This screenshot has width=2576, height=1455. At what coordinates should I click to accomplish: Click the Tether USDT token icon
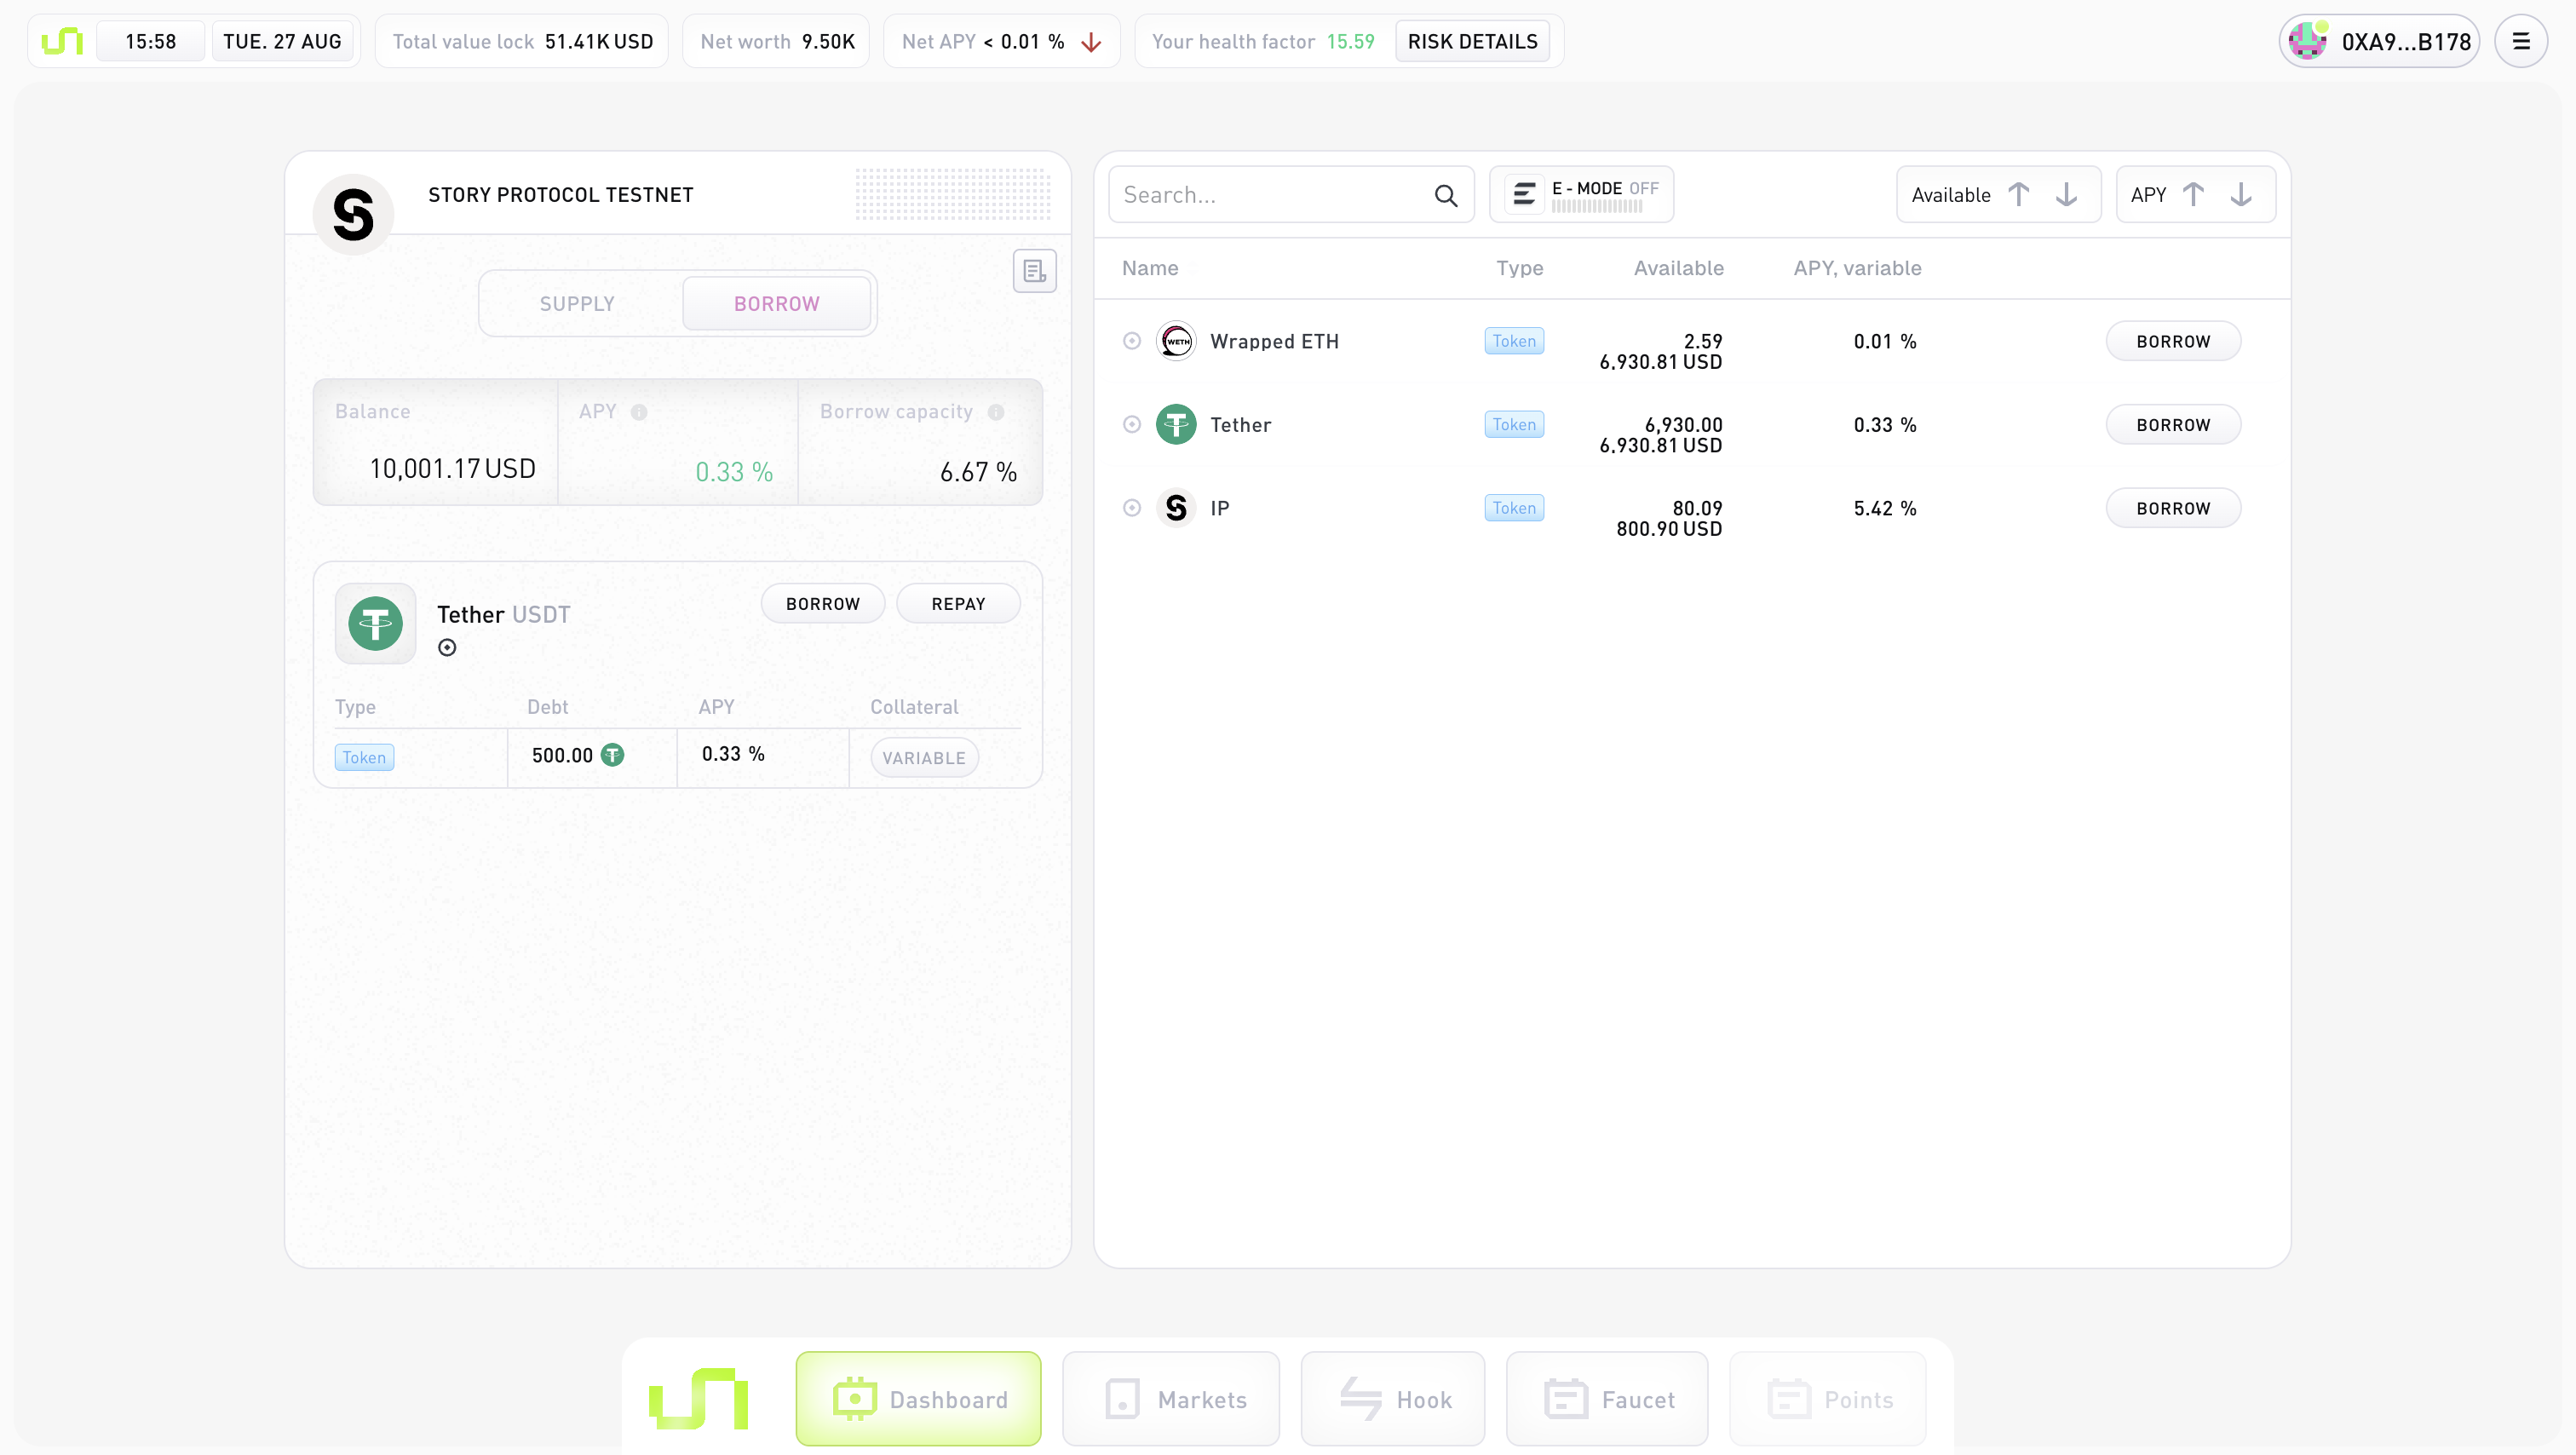(x=375, y=624)
